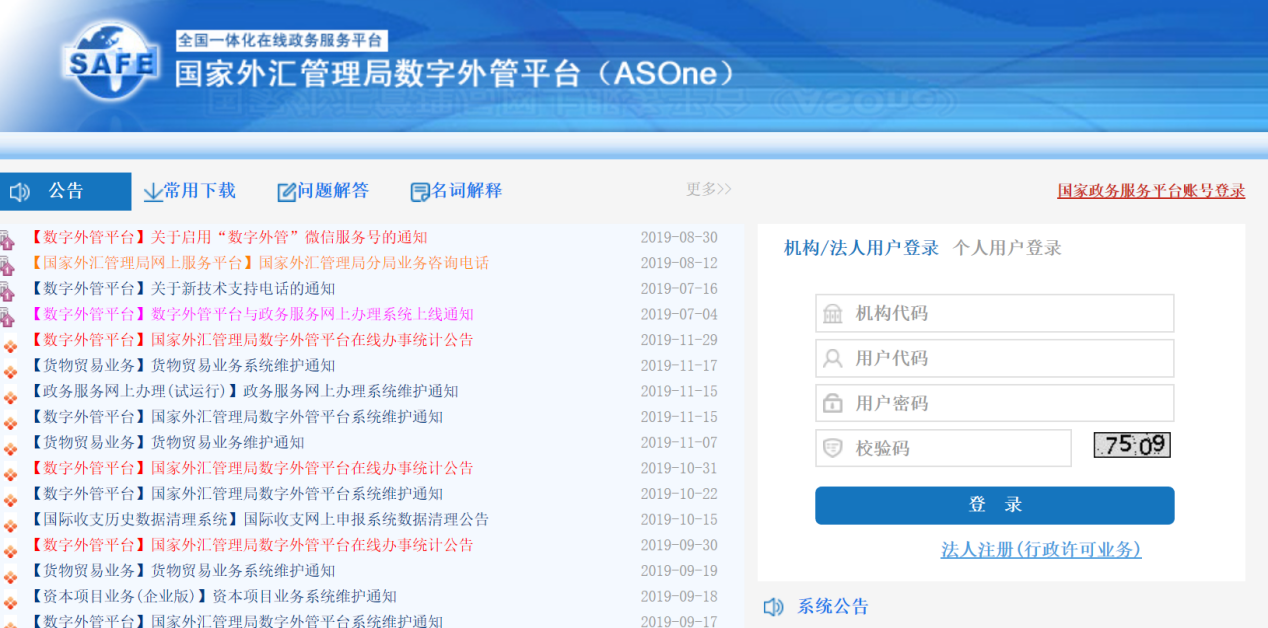Open the 名词解释 tab

pyautogui.click(x=456, y=191)
